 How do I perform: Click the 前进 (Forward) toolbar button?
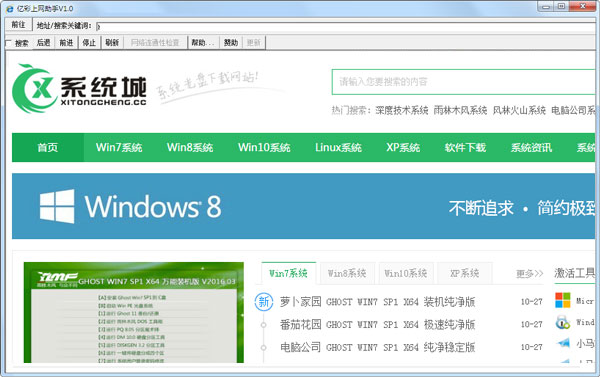[66, 43]
